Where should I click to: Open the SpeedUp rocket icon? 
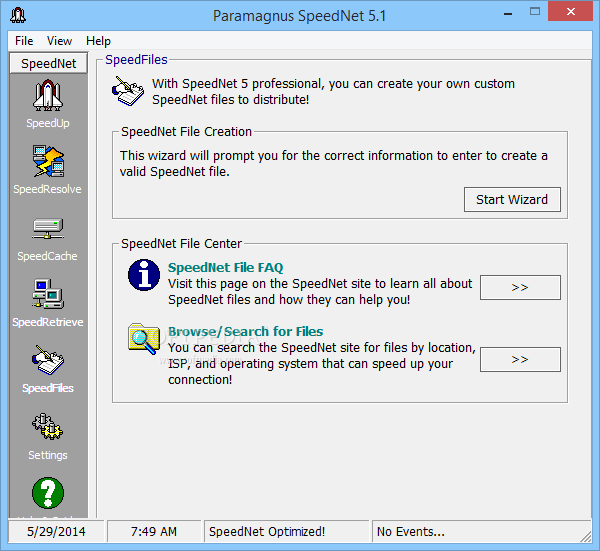pyautogui.click(x=48, y=95)
